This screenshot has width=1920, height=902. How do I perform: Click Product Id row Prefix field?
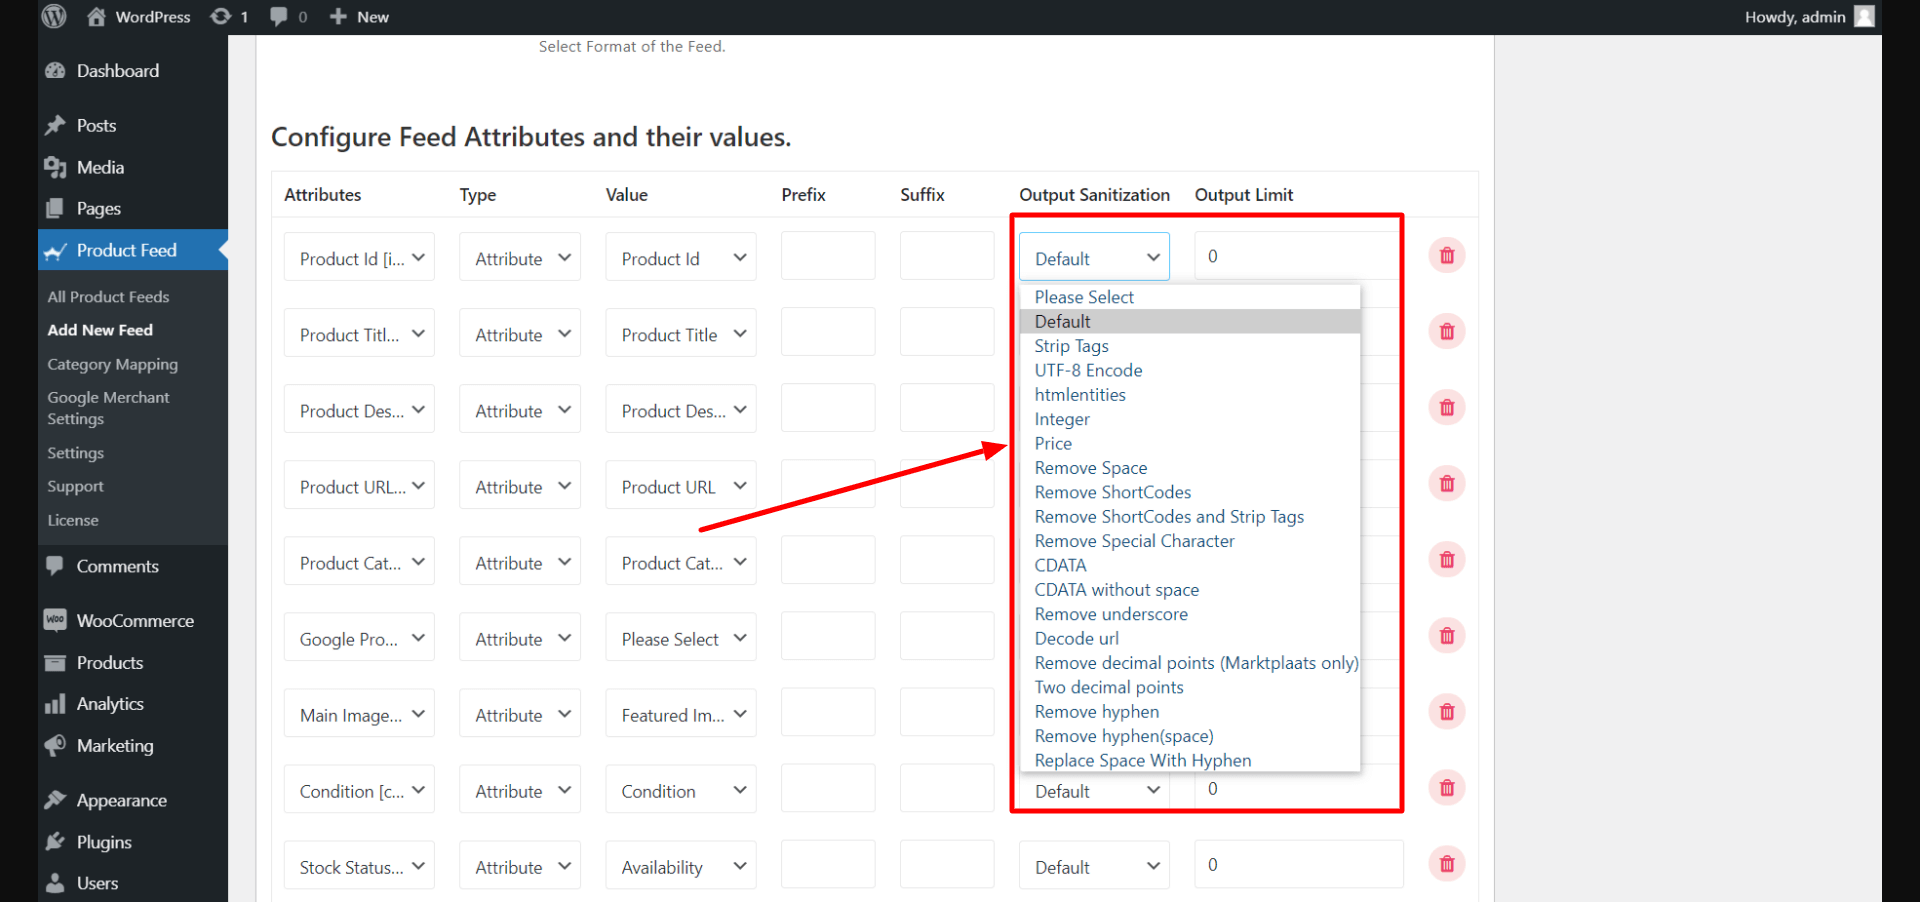[x=828, y=256]
